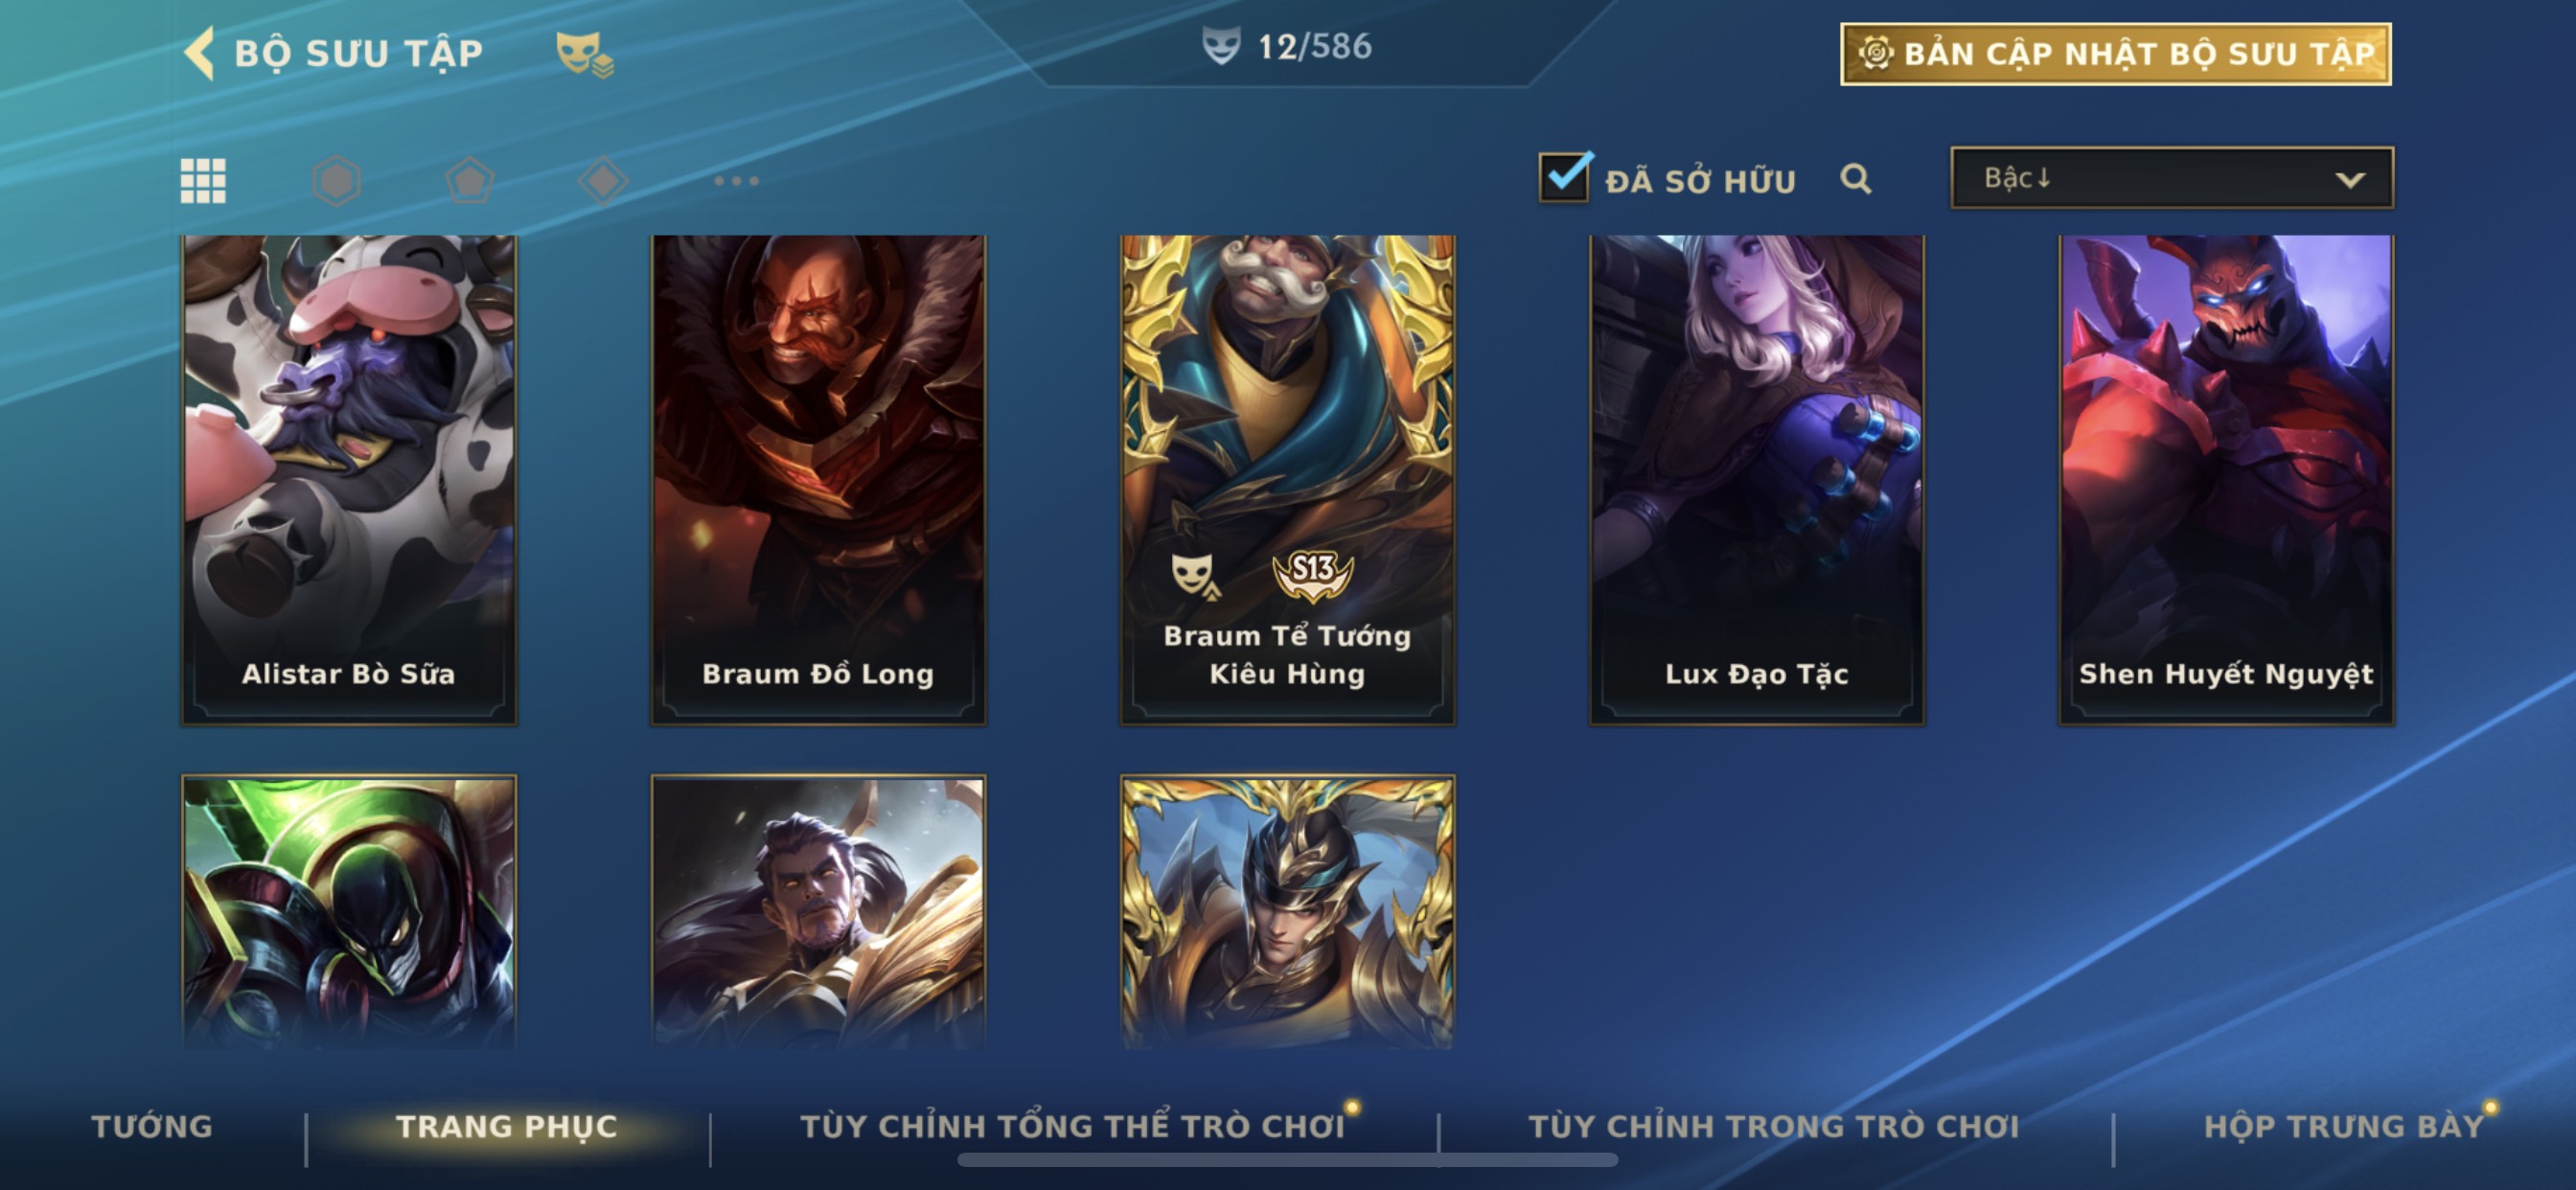
Task: Go back using the Bộ Sưu Tập arrow
Action: 200,53
